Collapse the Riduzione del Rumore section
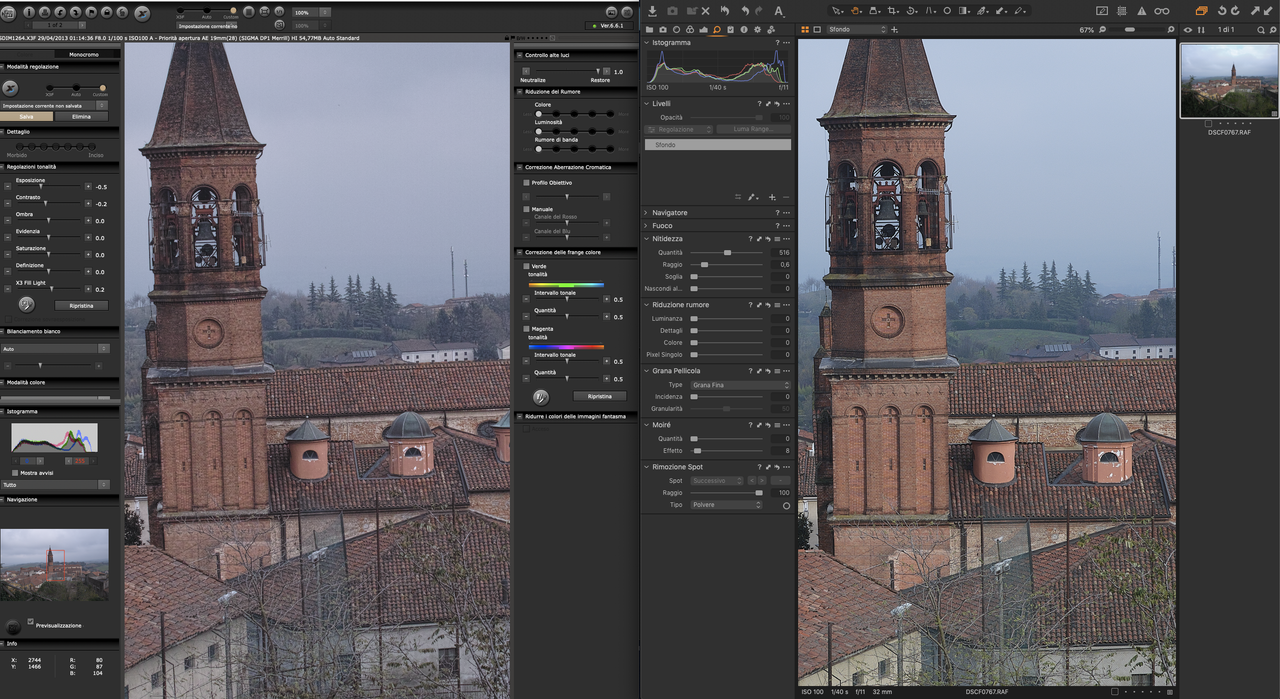The height and width of the screenshot is (699, 1280). (520, 92)
